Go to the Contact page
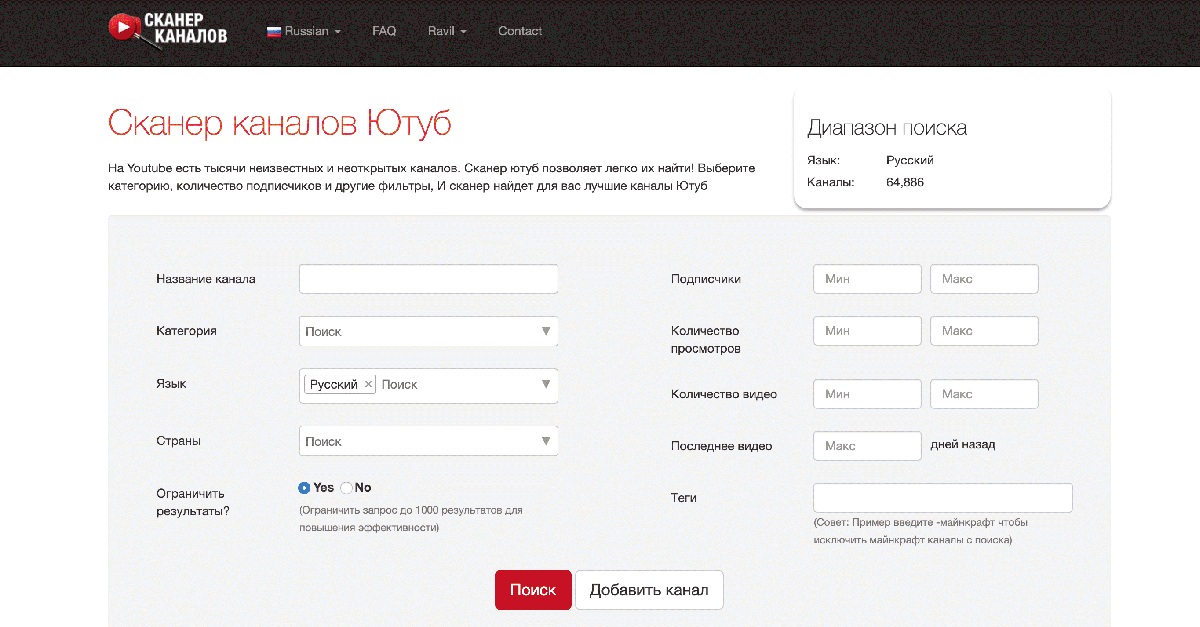 (x=520, y=31)
